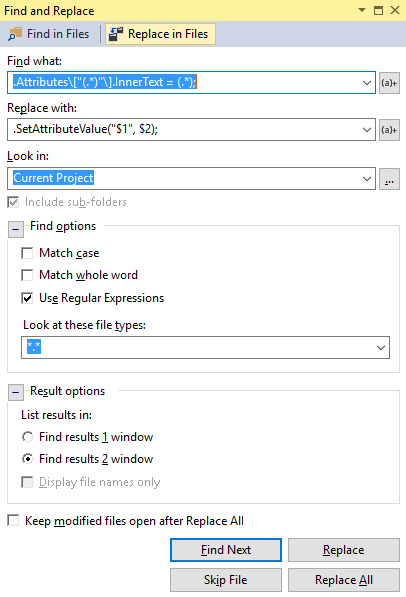Click inside the Replace with text field
Screen dimensions: 406x597
click(185, 129)
